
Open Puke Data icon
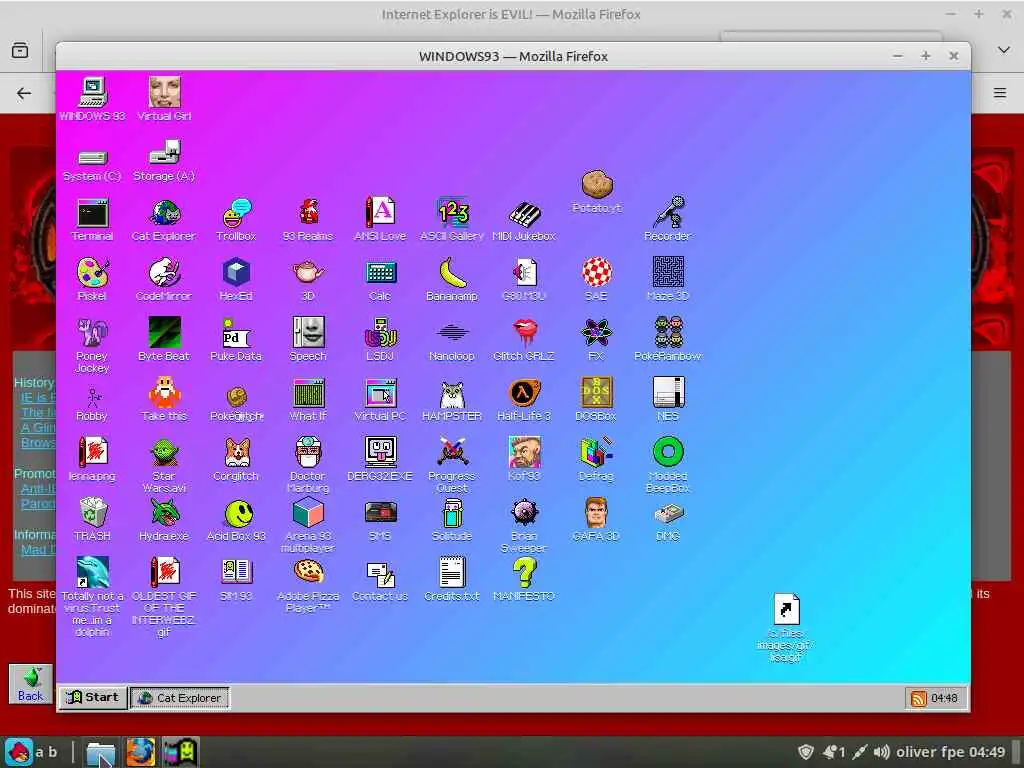point(236,333)
